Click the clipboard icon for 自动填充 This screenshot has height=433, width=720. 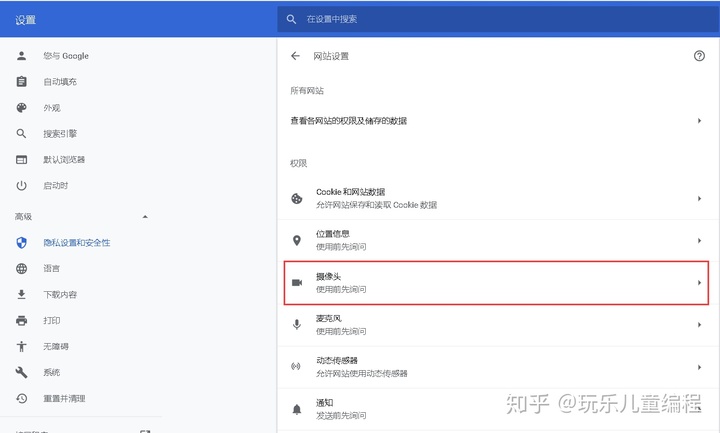click(x=22, y=82)
